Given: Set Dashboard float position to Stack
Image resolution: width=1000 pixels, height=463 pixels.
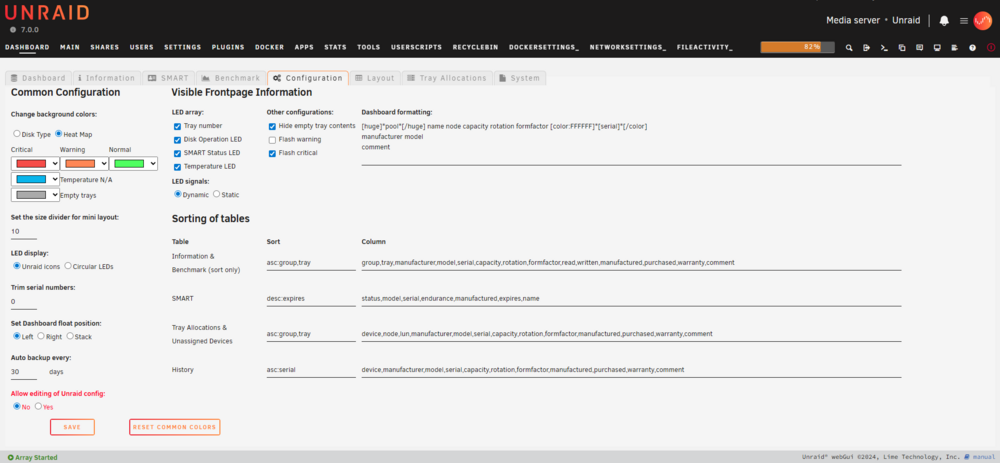Looking at the screenshot, I should (70, 335).
